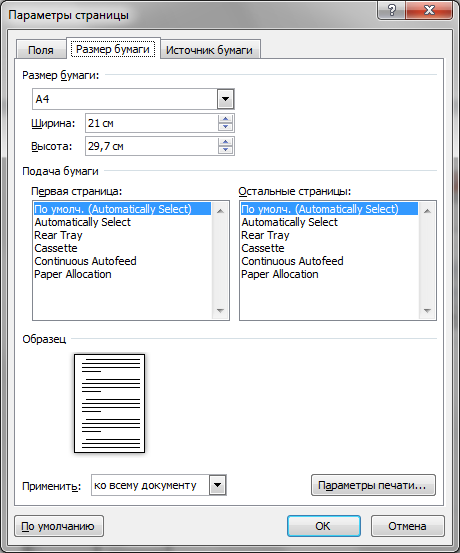Increase the Ширина value with up arrow
This screenshot has width=460, height=553.
coord(225,119)
